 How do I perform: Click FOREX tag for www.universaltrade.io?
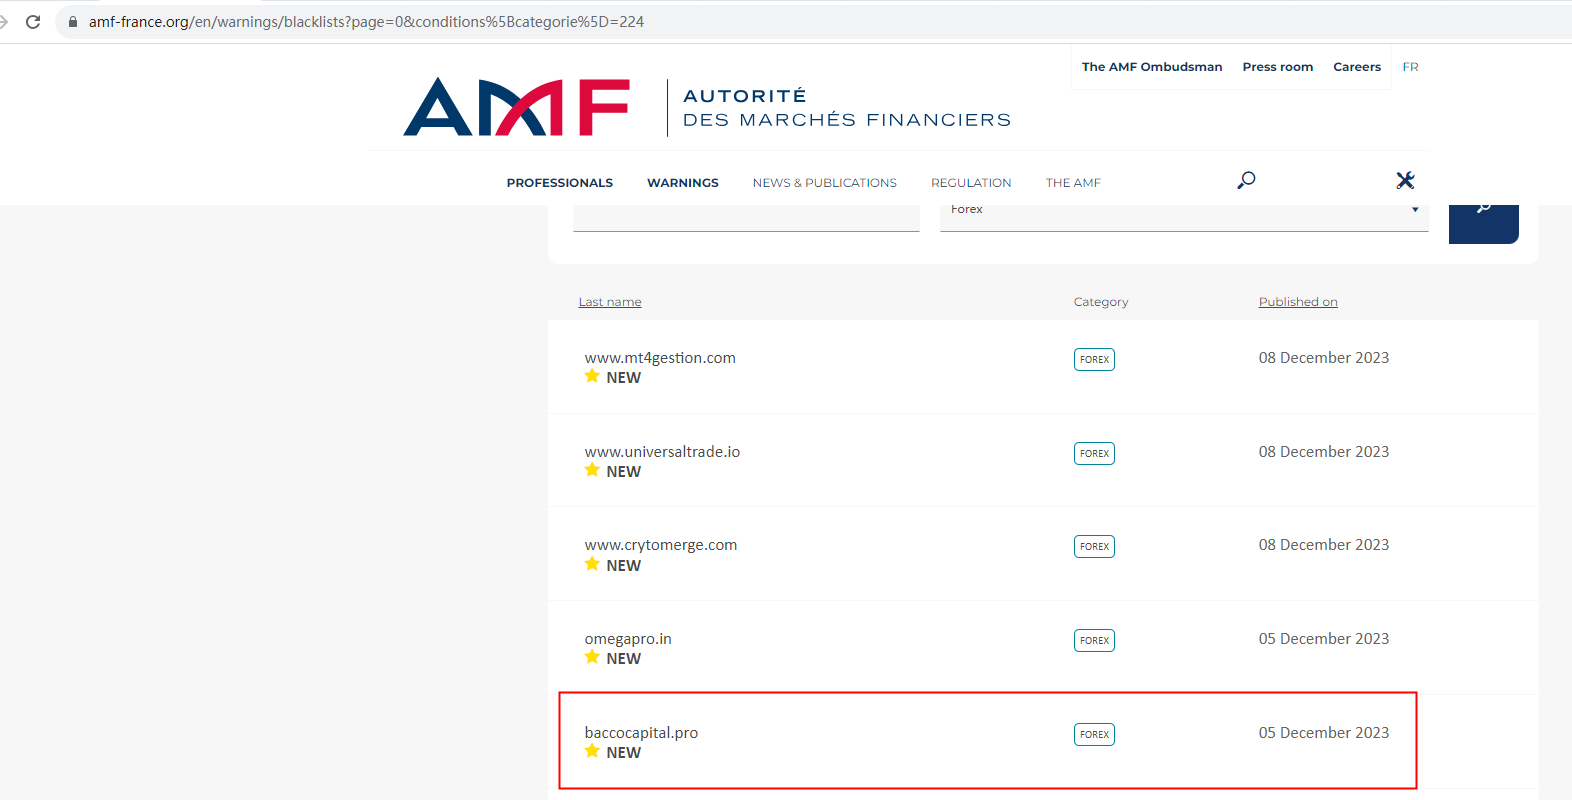point(1094,453)
